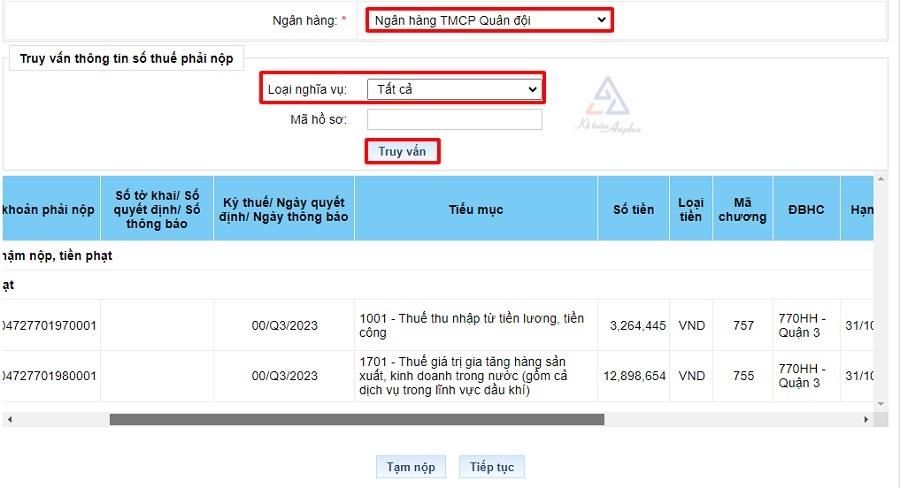Image resolution: width=900 pixels, height=488 pixels.
Task: Expand the Loại nghĩa vụ dropdown
Action: pos(454,90)
